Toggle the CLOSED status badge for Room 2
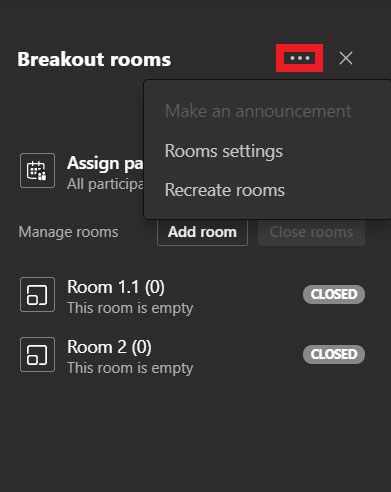Image resolution: width=391 pixels, height=492 pixels. click(x=334, y=354)
